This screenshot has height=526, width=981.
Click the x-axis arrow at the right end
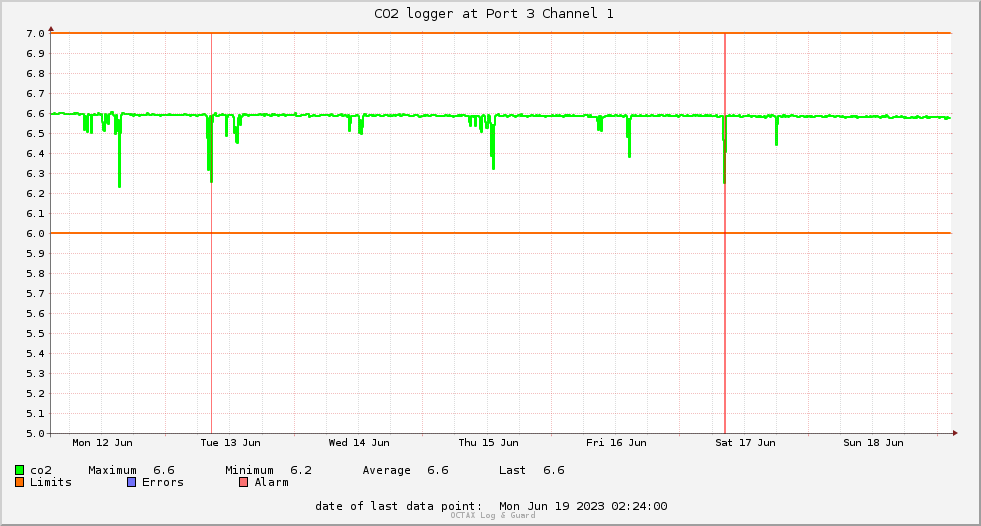955,433
